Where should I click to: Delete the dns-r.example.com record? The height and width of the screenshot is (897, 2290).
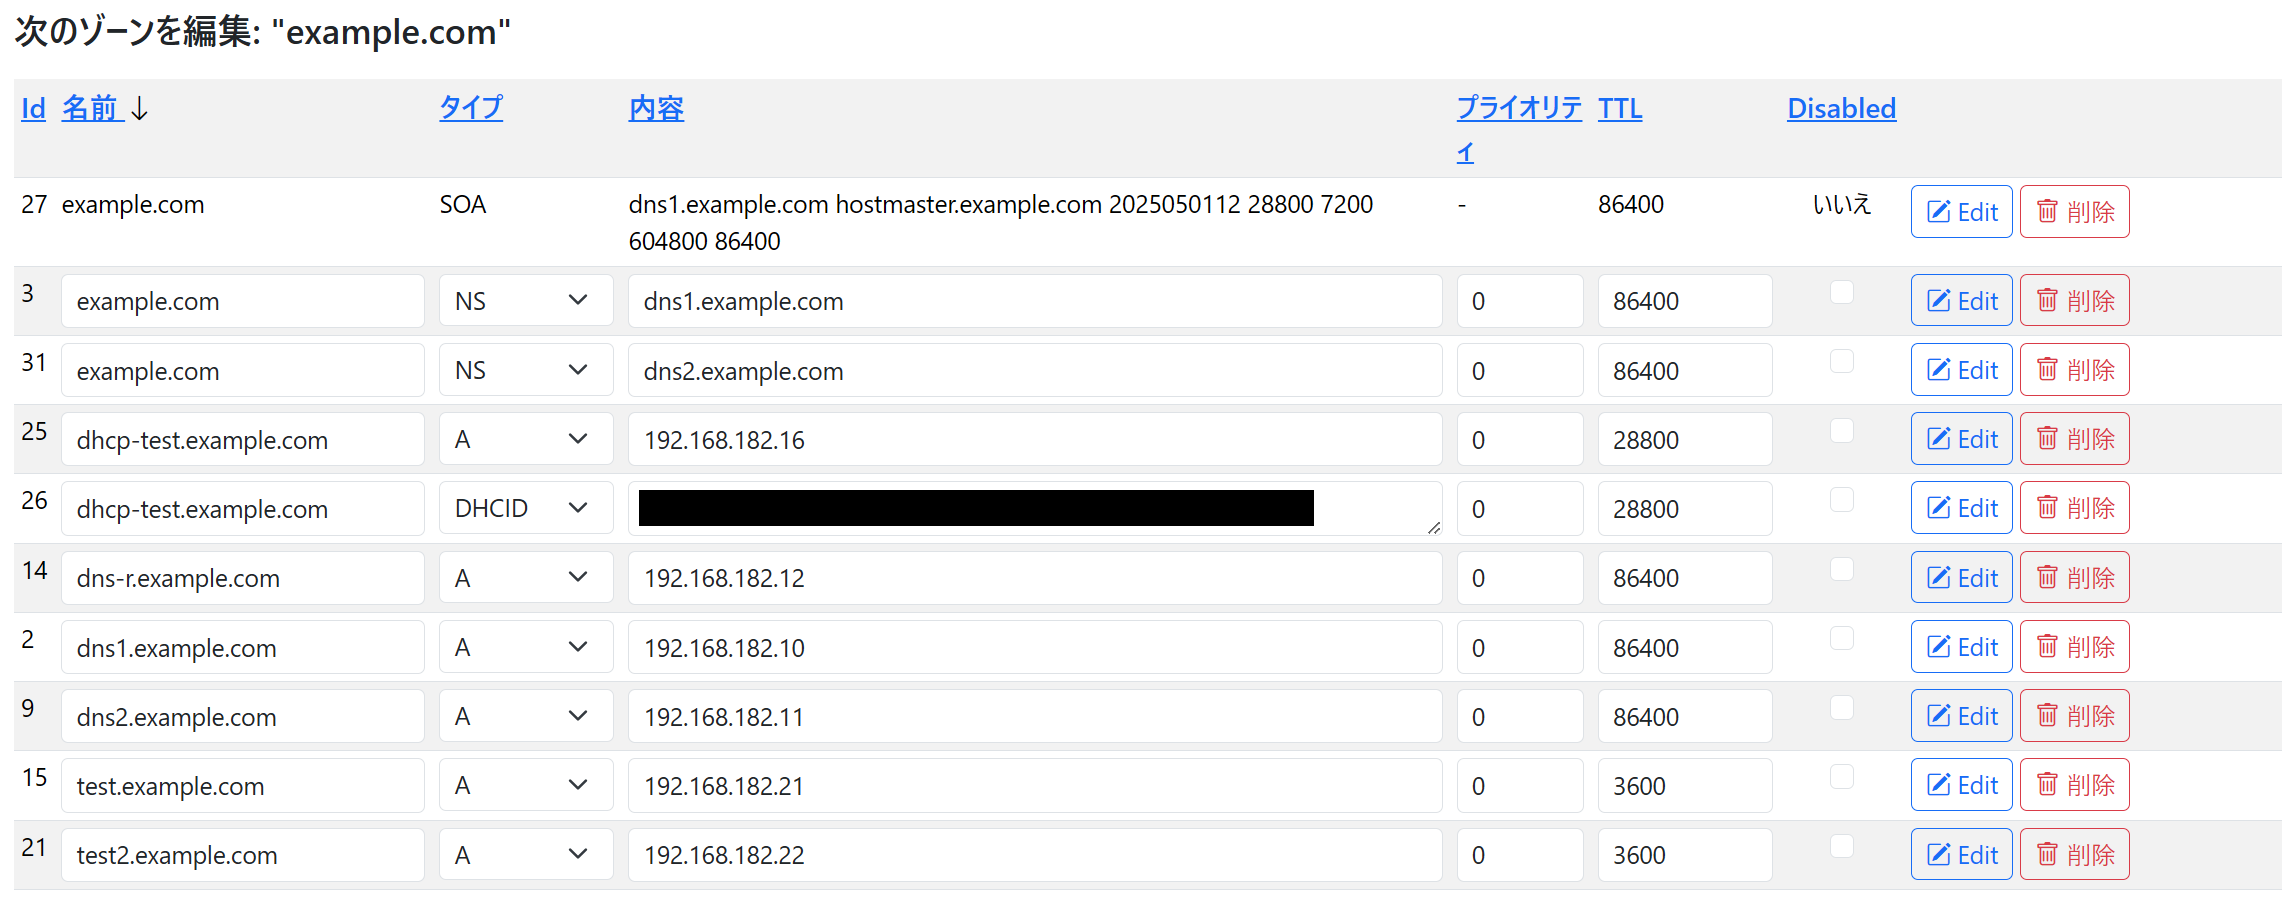(x=2074, y=577)
